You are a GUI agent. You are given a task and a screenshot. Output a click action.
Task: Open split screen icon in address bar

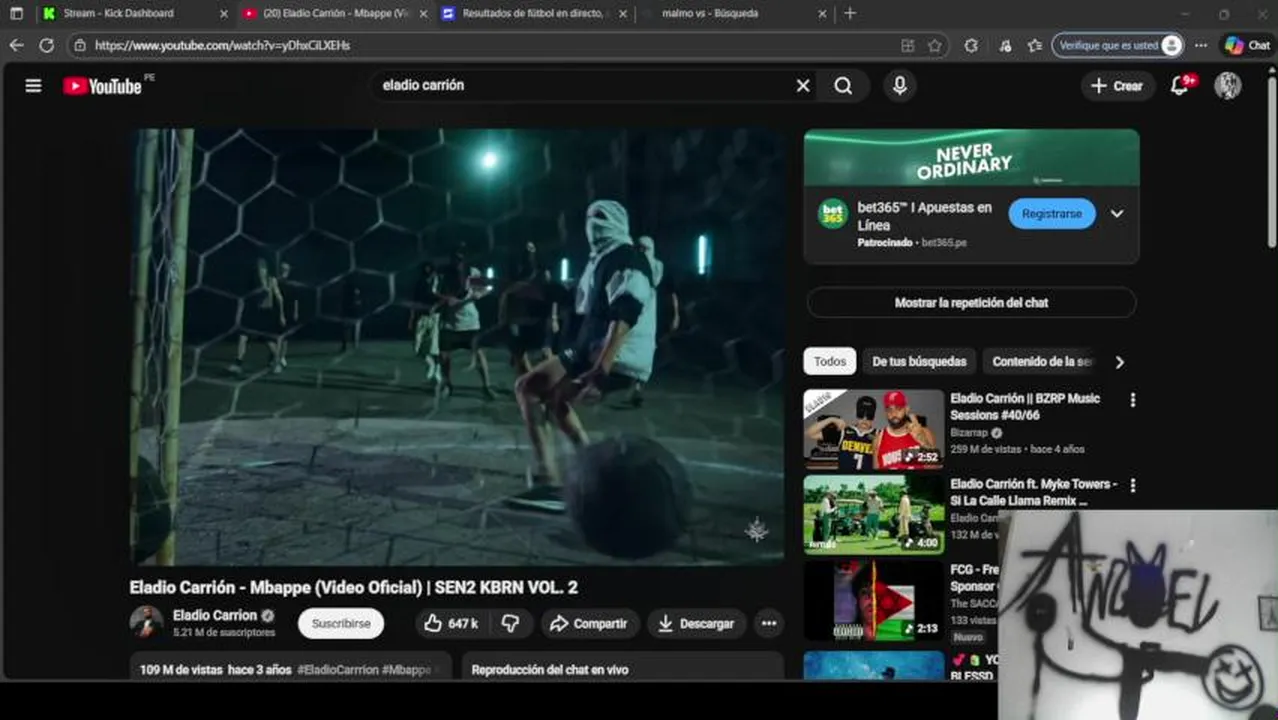pos(908,45)
